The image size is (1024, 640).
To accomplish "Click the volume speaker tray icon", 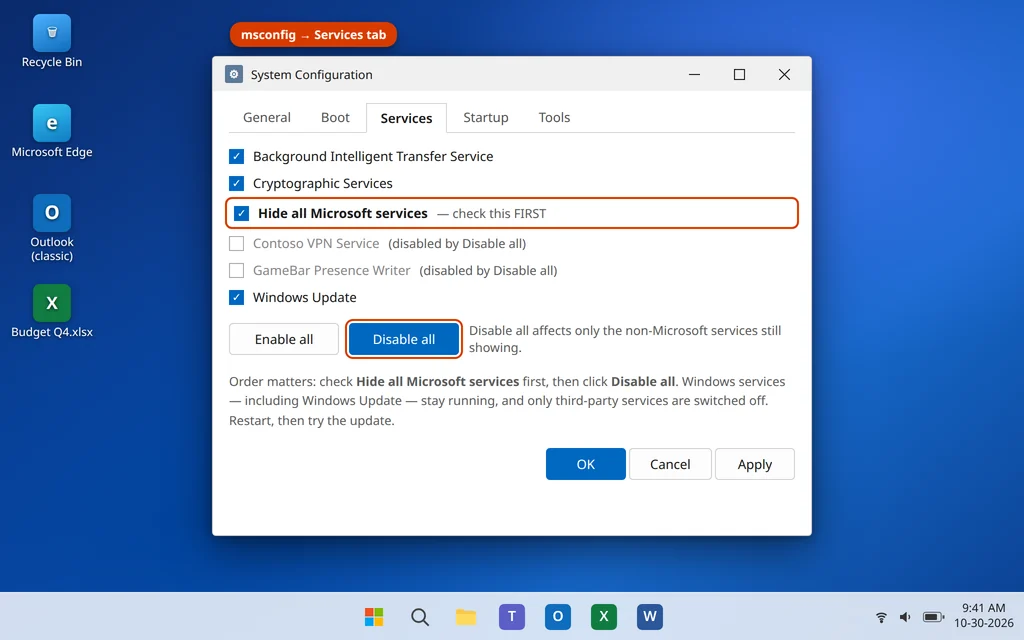I will (x=905, y=616).
